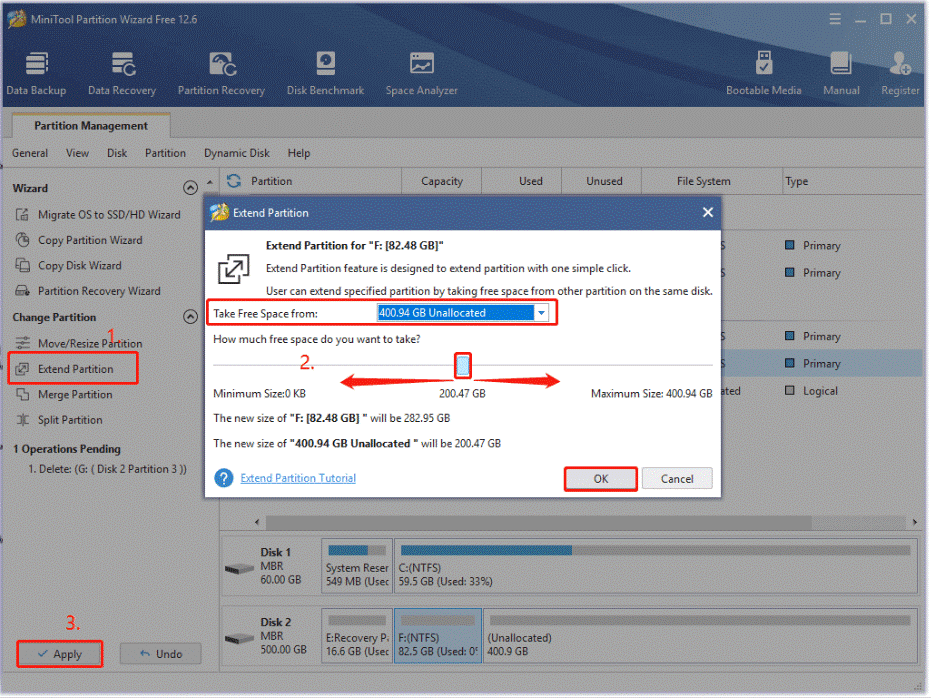Collapse the Wizard section
931x698 pixels.
tap(190, 188)
